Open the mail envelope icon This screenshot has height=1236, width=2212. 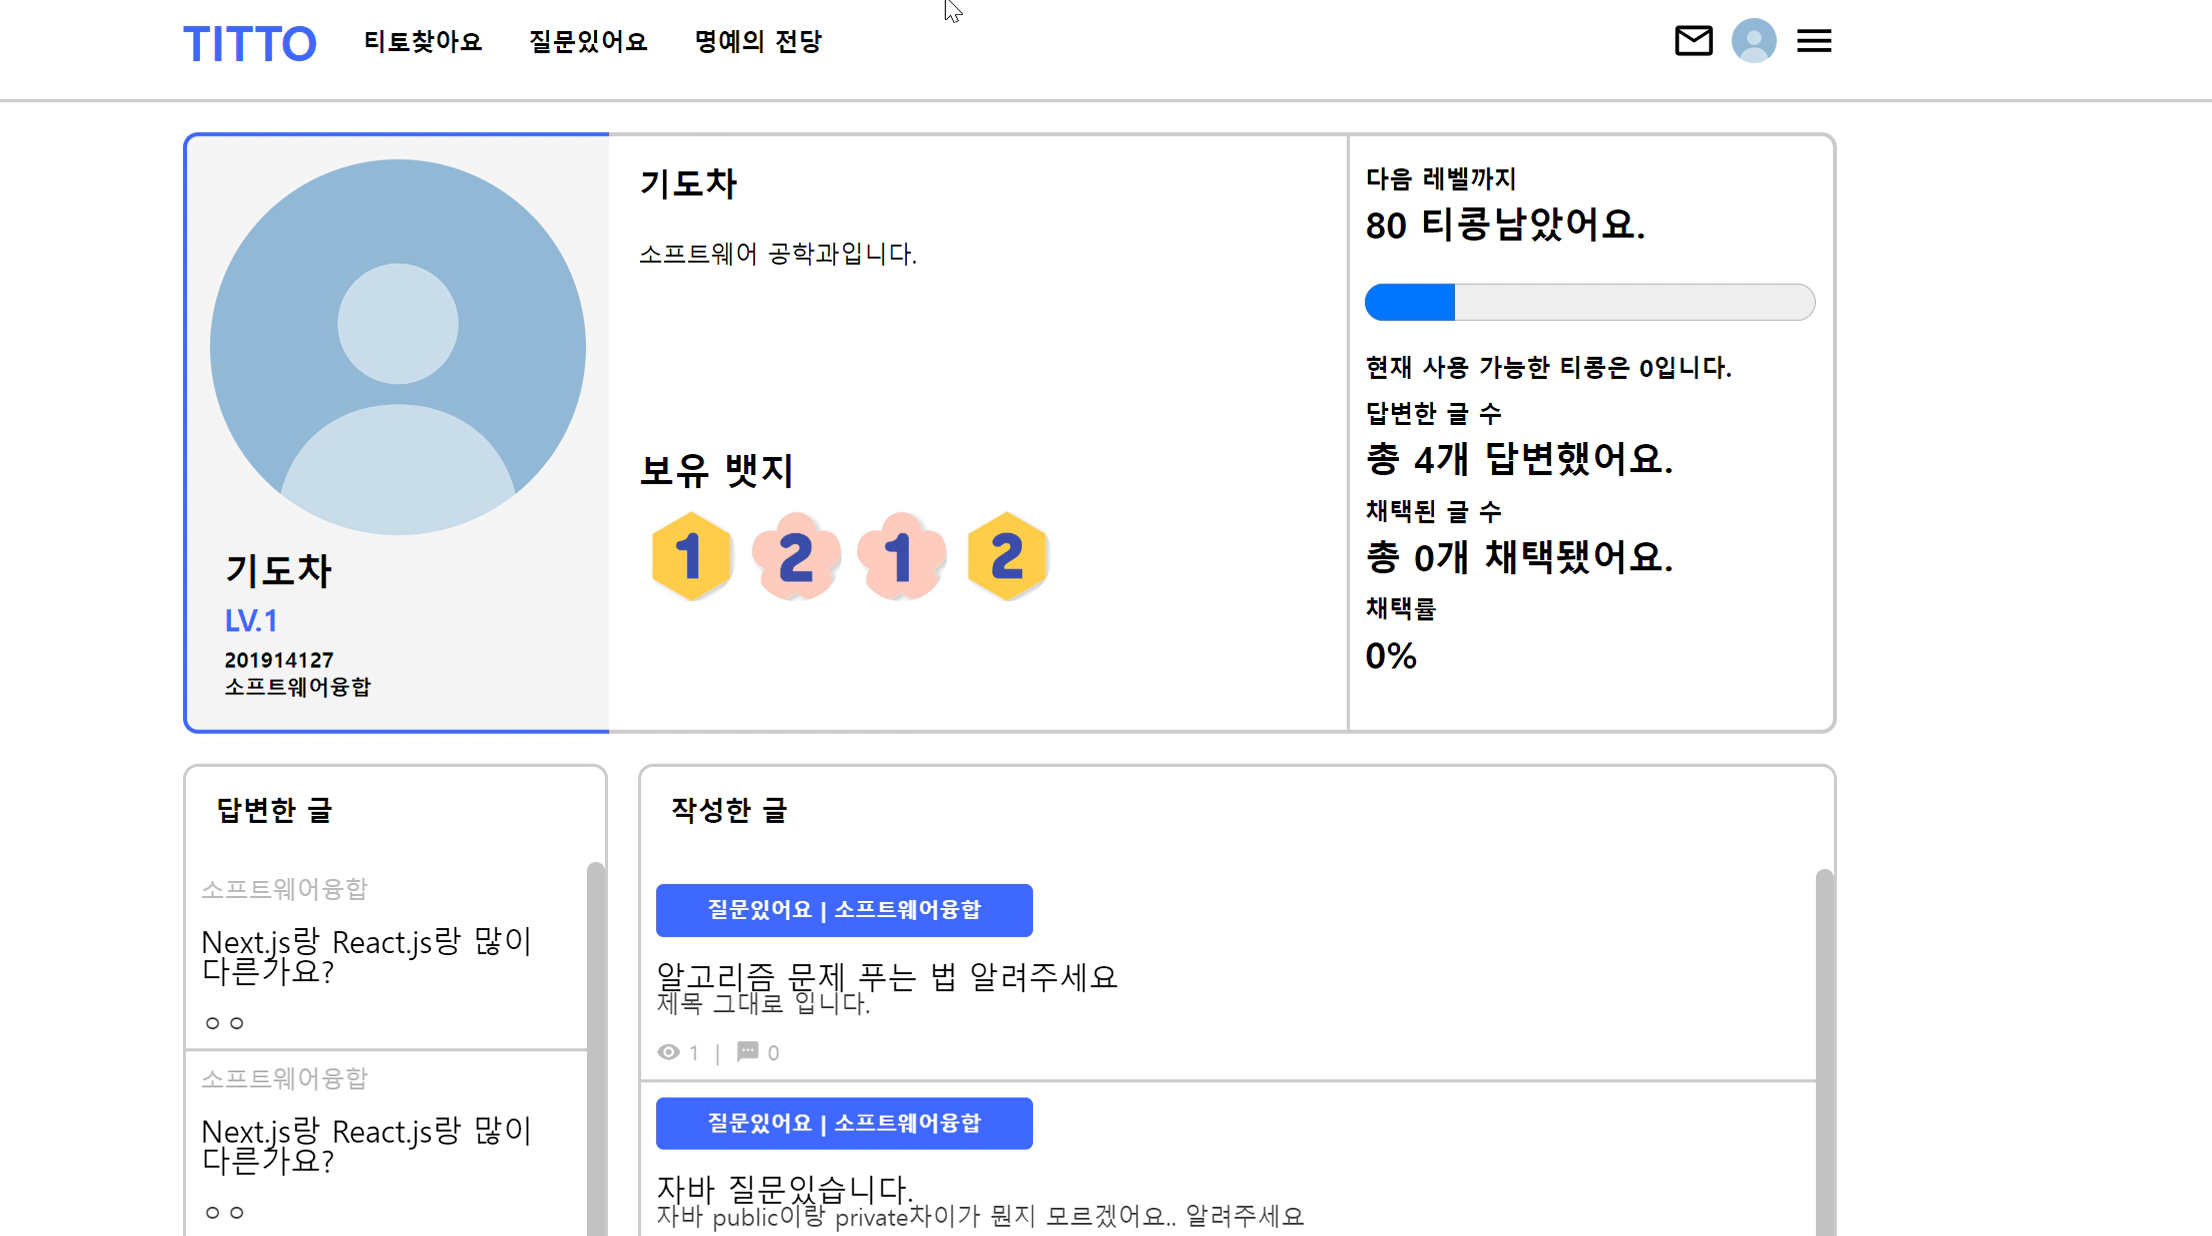[1693, 41]
